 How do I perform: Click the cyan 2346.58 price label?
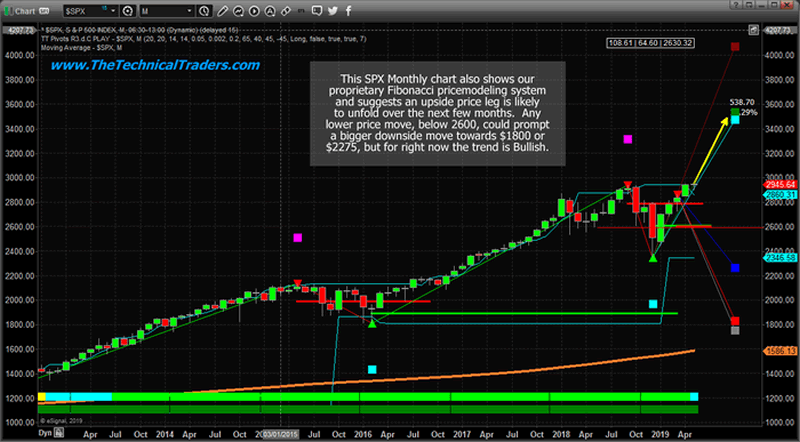click(x=780, y=258)
